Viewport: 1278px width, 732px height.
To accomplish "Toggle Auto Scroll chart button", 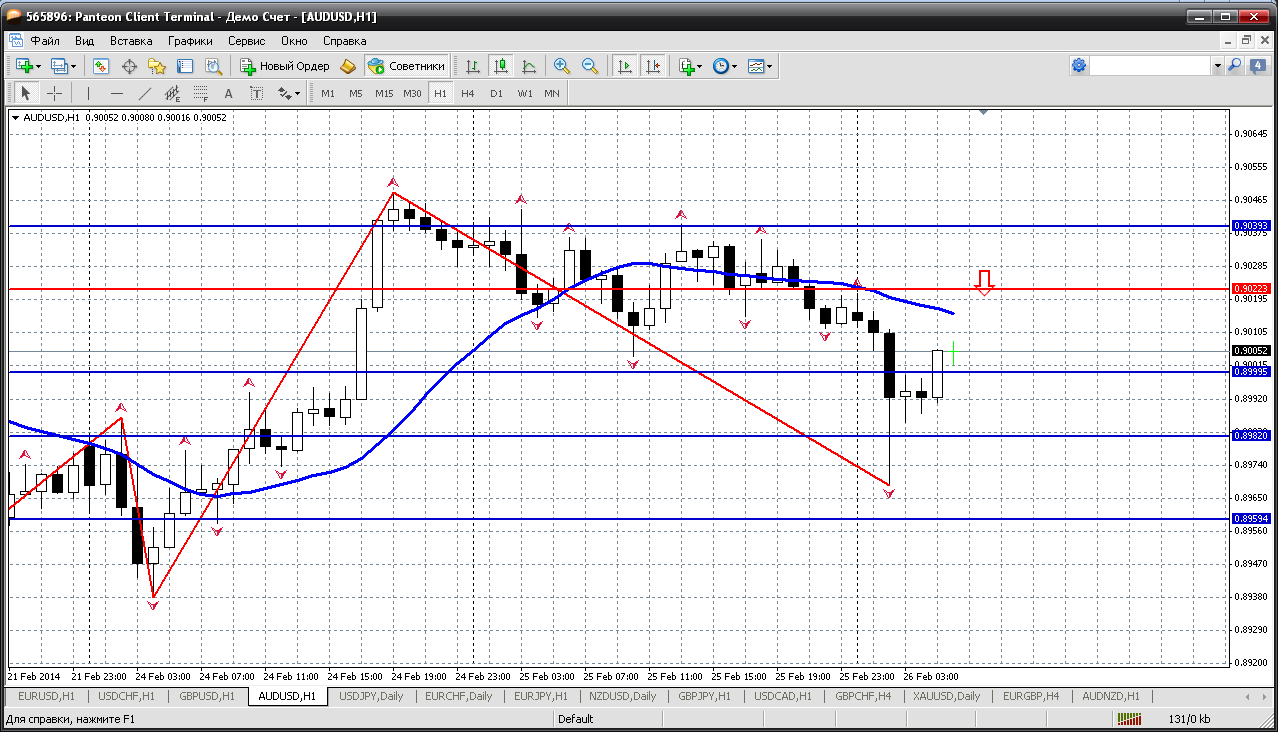I will click(625, 66).
